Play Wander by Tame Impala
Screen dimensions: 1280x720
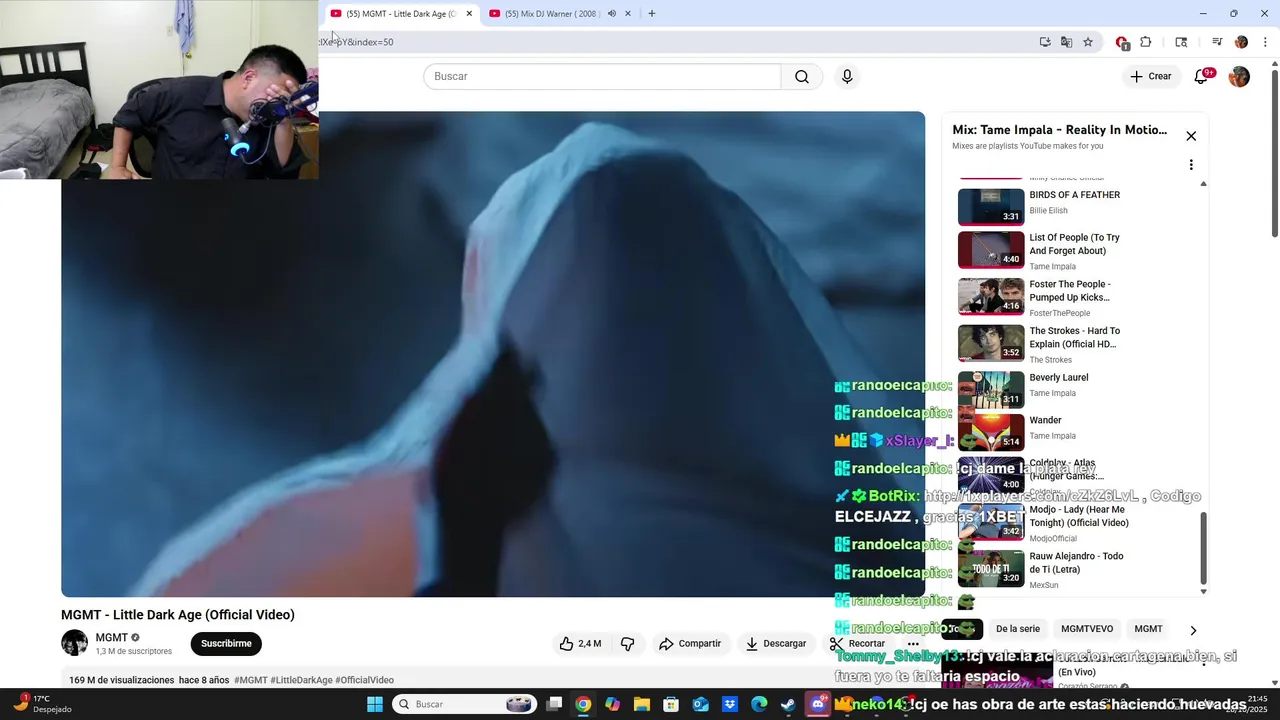coord(1075,431)
